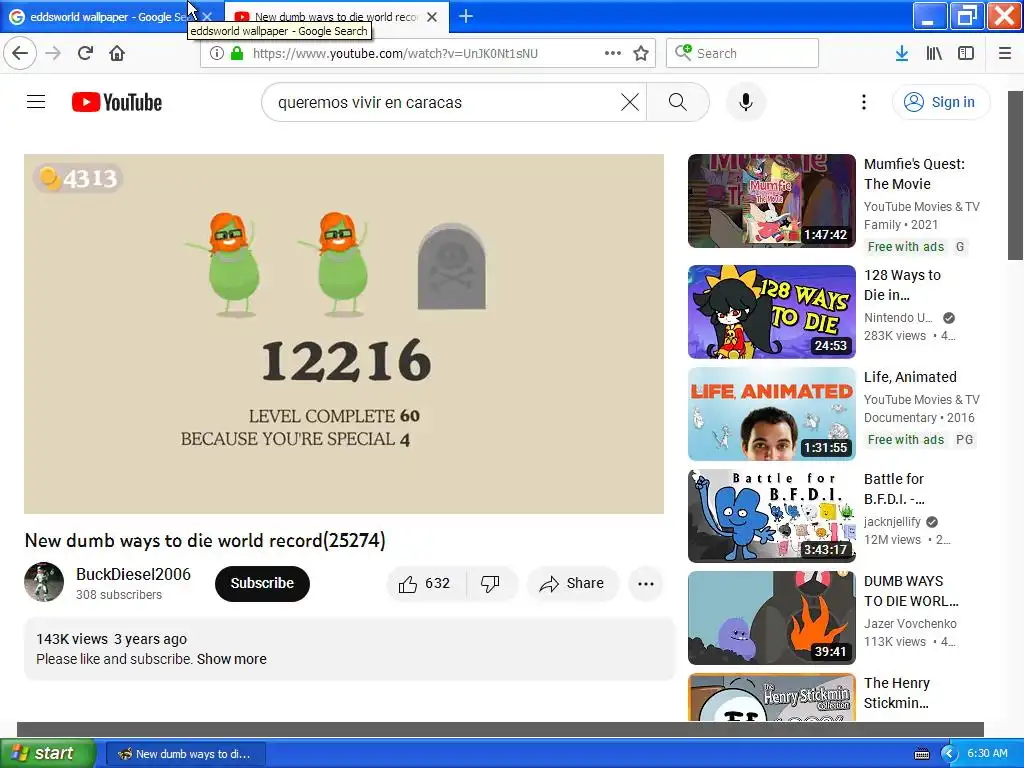Image resolution: width=1024 pixels, height=768 pixels.
Task: Click the browser Forward arrow button
Action: 54,53
